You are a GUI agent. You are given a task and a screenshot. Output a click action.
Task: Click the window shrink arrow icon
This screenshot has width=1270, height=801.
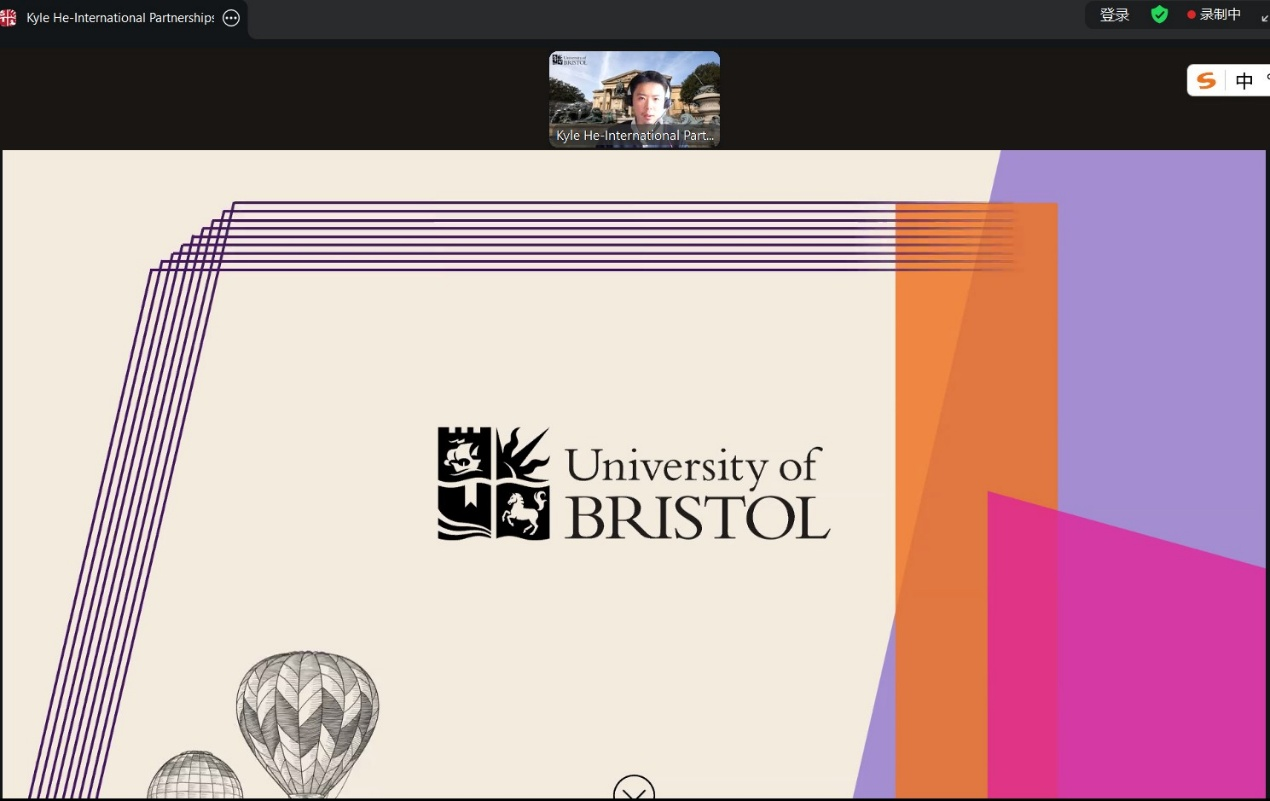pos(1264,17)
